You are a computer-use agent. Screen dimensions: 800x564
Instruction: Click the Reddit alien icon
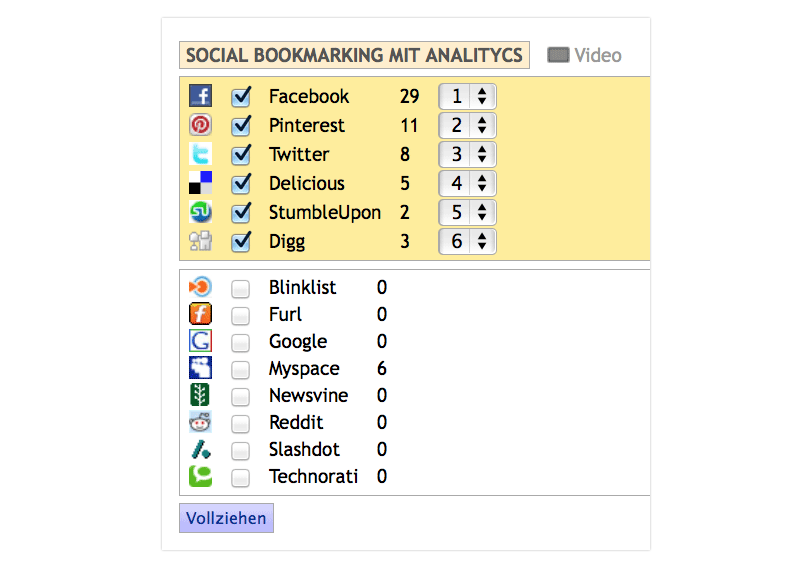[x=201, y=422]
